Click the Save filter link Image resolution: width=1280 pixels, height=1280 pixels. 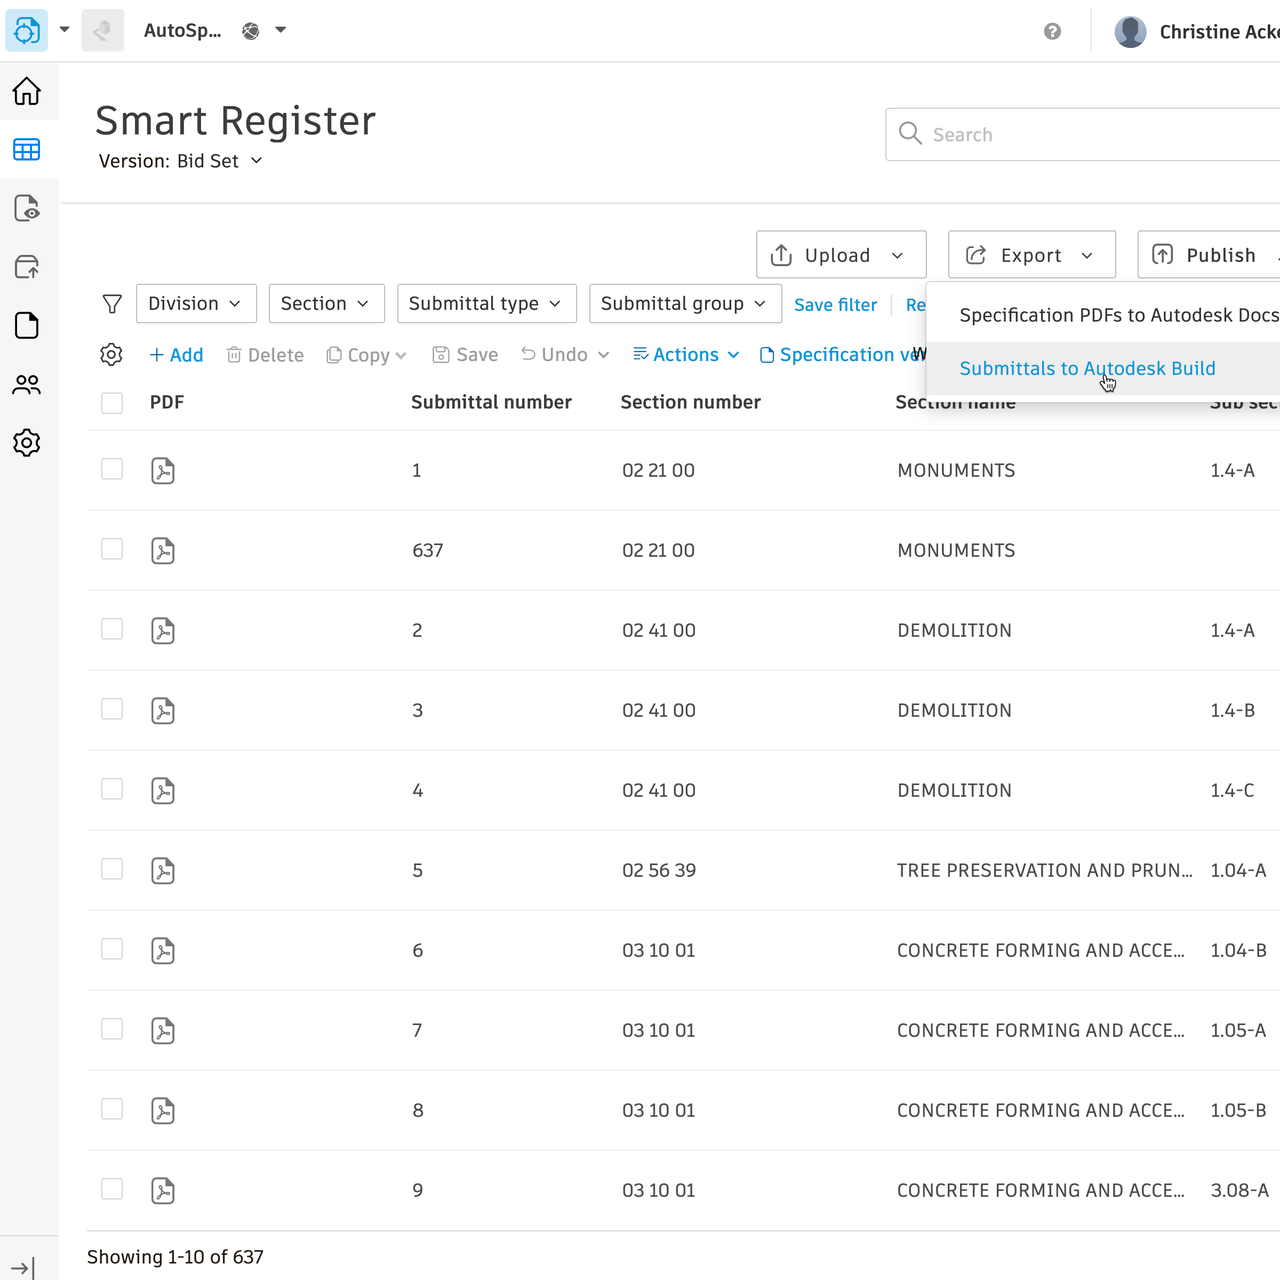[835, 305]
